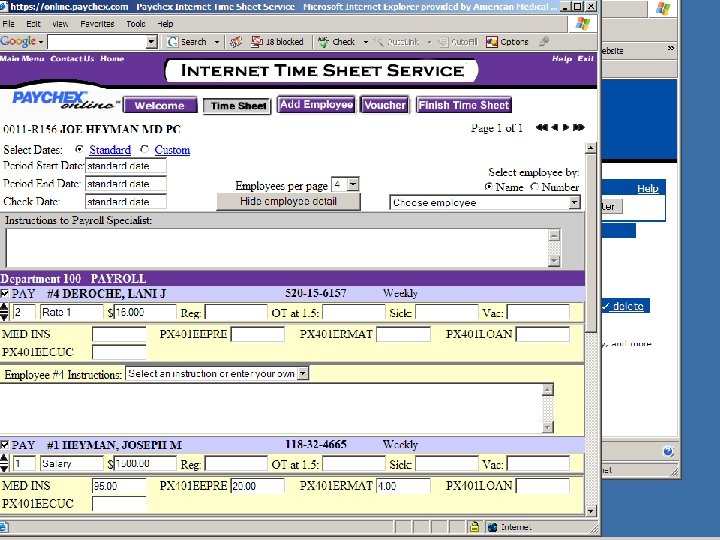720x540 pixels.
Task: Click the blue help icon in background window
Action: (668, 451)
